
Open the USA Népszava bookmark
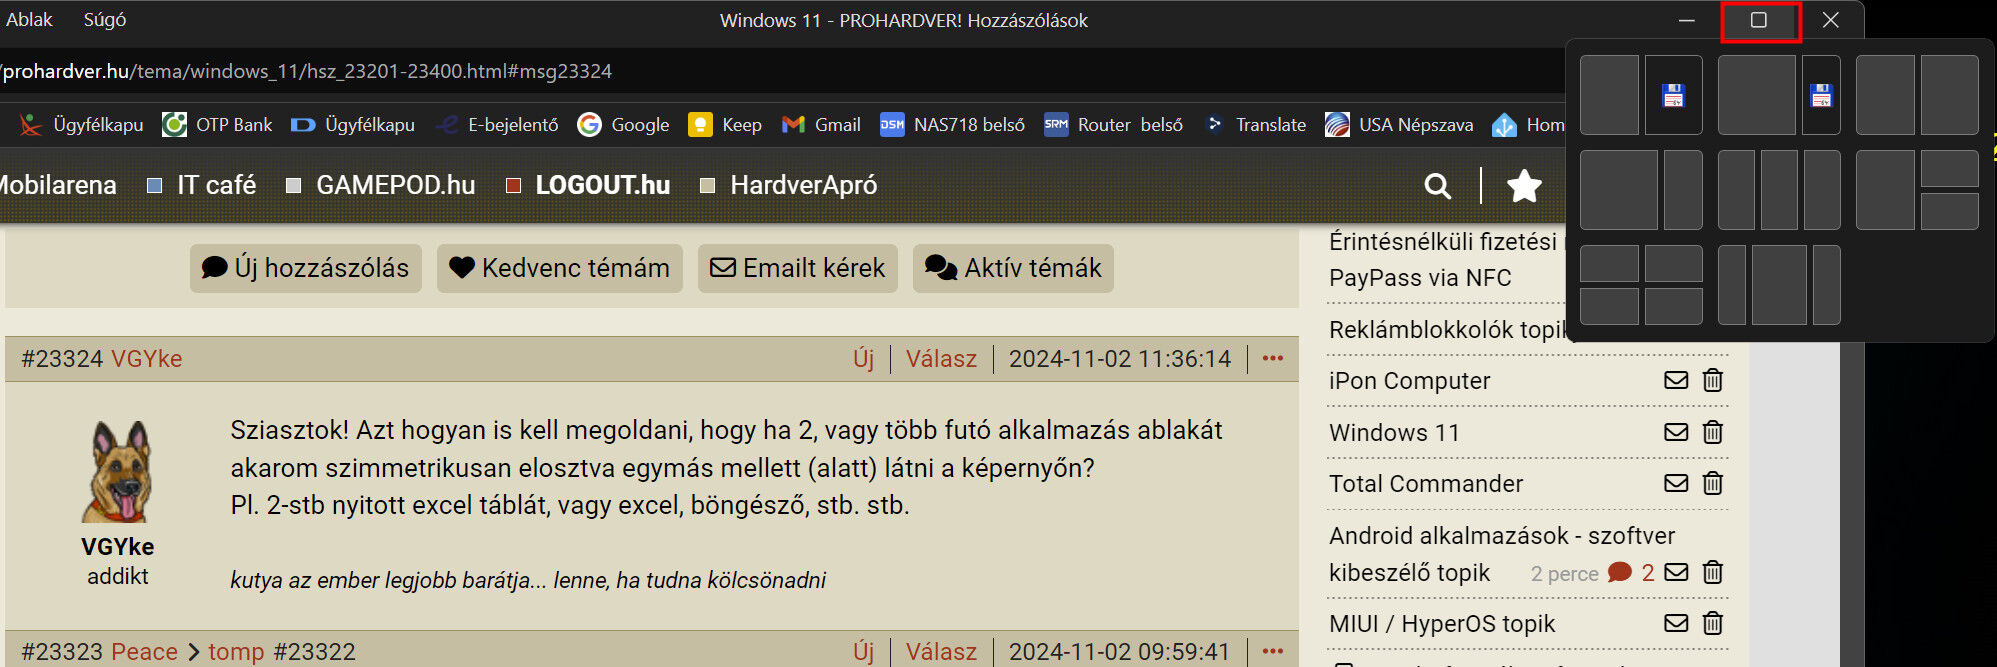[x=1399, y=125]
